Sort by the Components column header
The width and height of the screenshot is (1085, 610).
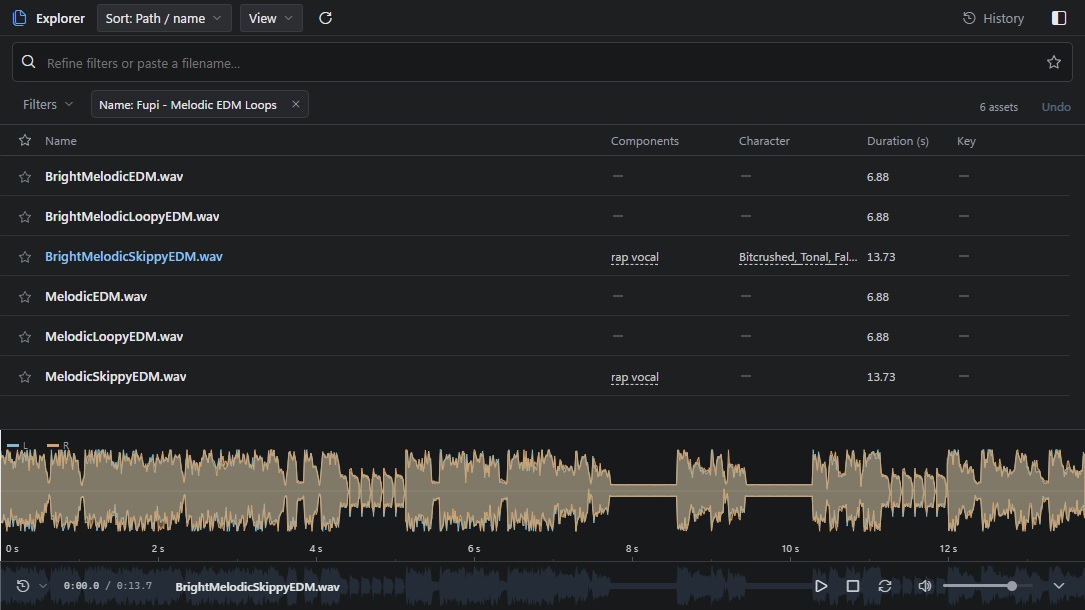(x=644, y=141)
